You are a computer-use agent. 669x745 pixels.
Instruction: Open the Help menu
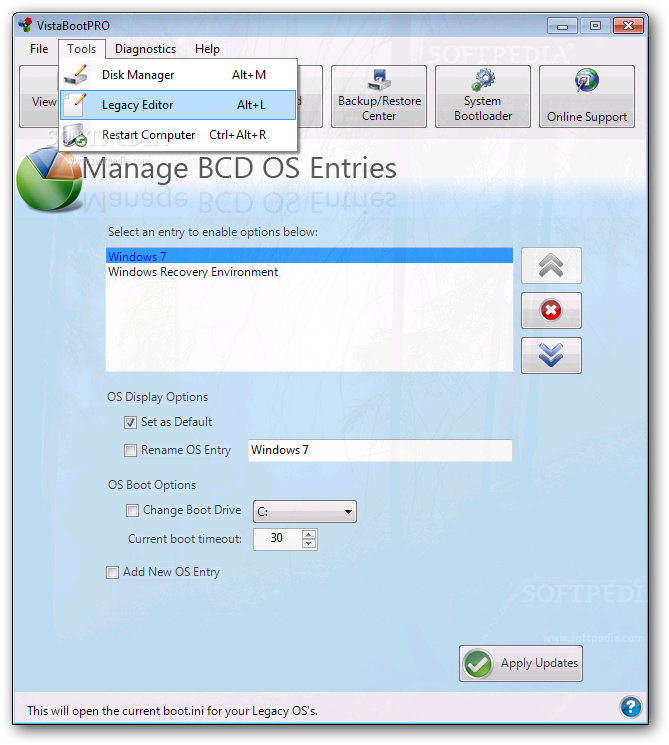click(207, 49)
